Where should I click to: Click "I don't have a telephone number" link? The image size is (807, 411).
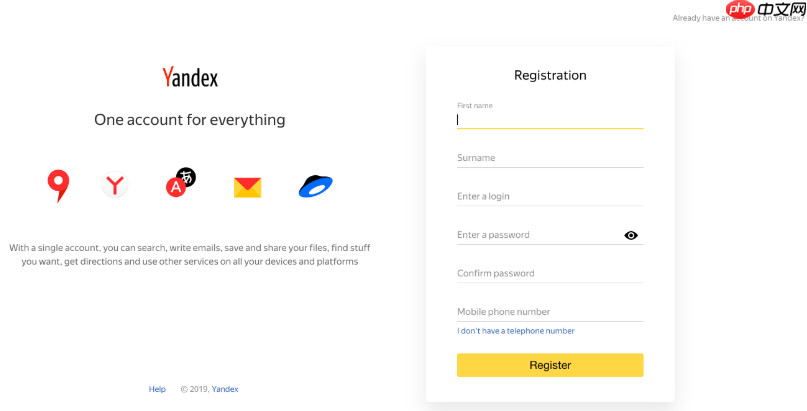pos(516,331)
